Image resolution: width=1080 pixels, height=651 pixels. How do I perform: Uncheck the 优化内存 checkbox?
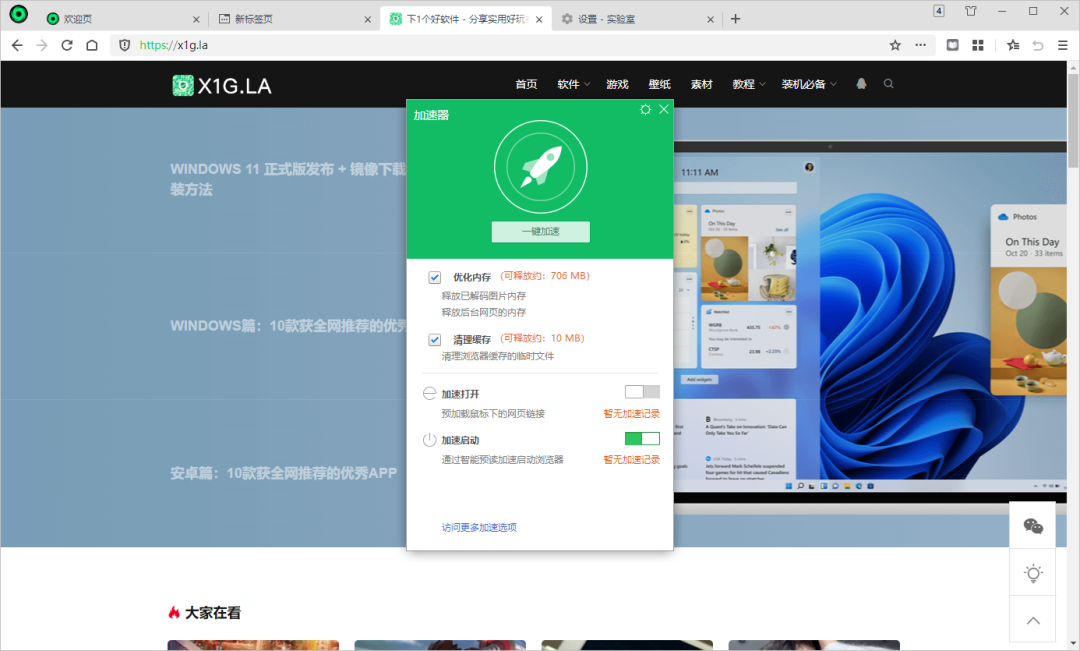click(435, 278)
